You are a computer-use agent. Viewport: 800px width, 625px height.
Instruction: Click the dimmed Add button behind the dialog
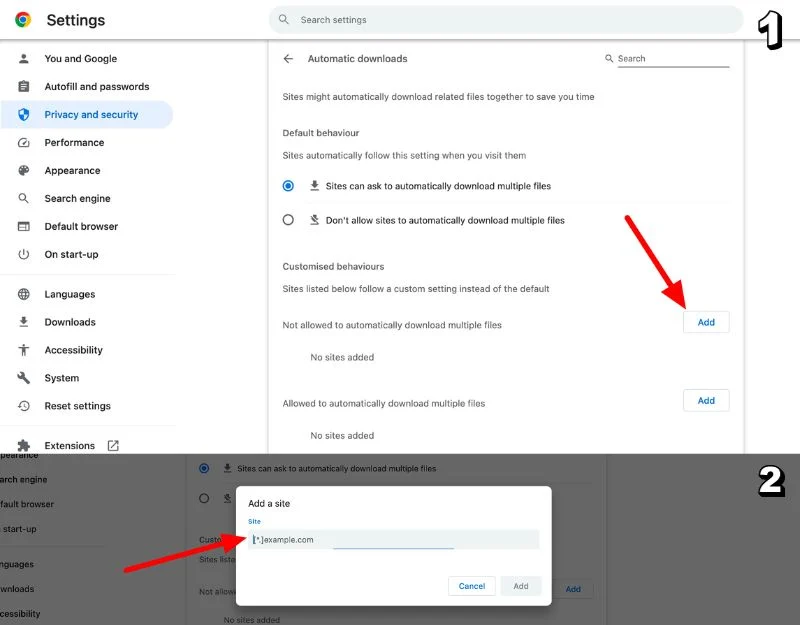573,589
